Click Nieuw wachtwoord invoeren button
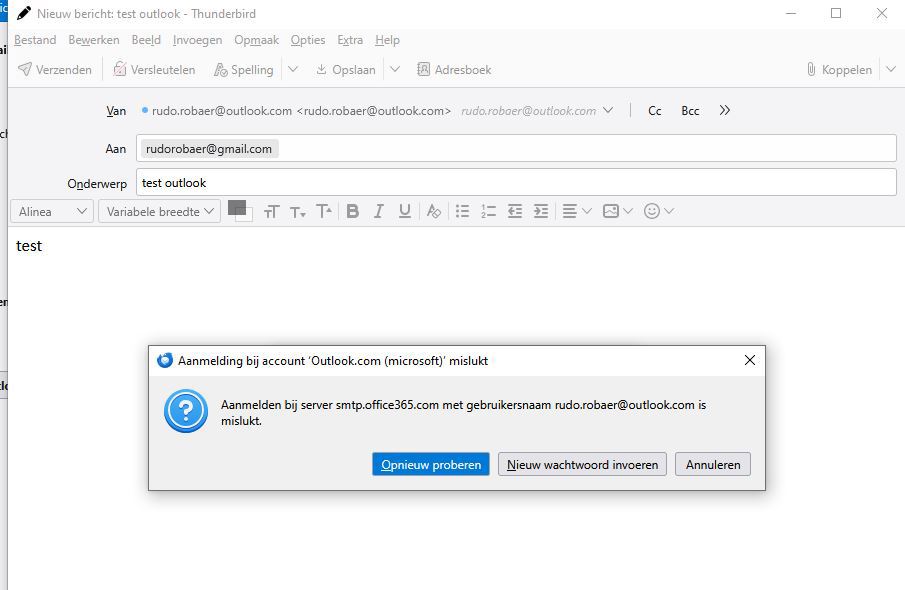This screenshot has width=905, height=590. (582, 464)
